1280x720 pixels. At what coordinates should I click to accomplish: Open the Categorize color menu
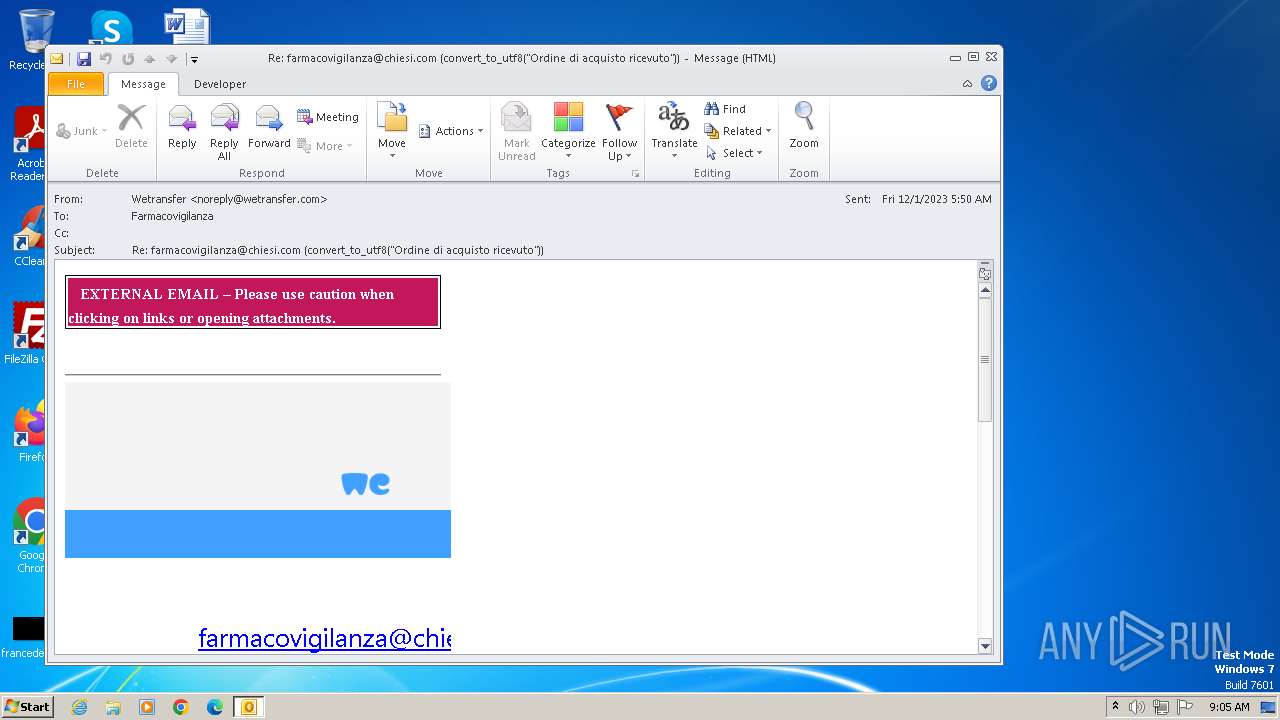pyautogui.click(x=568, y=131)
